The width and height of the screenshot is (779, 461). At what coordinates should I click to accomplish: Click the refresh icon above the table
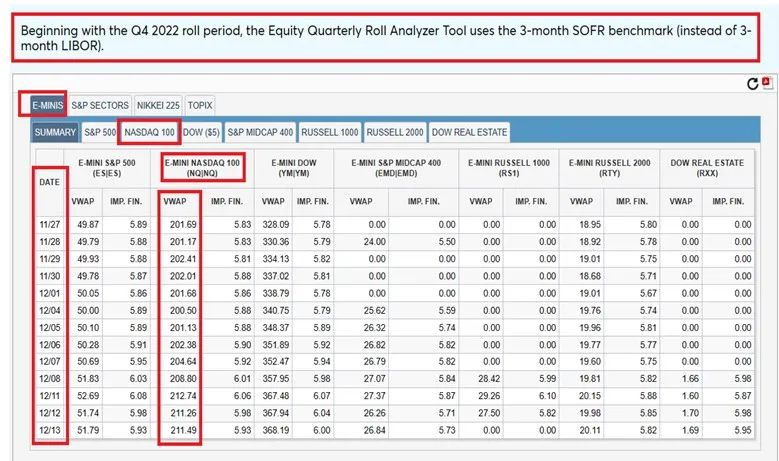click(751, 85)
